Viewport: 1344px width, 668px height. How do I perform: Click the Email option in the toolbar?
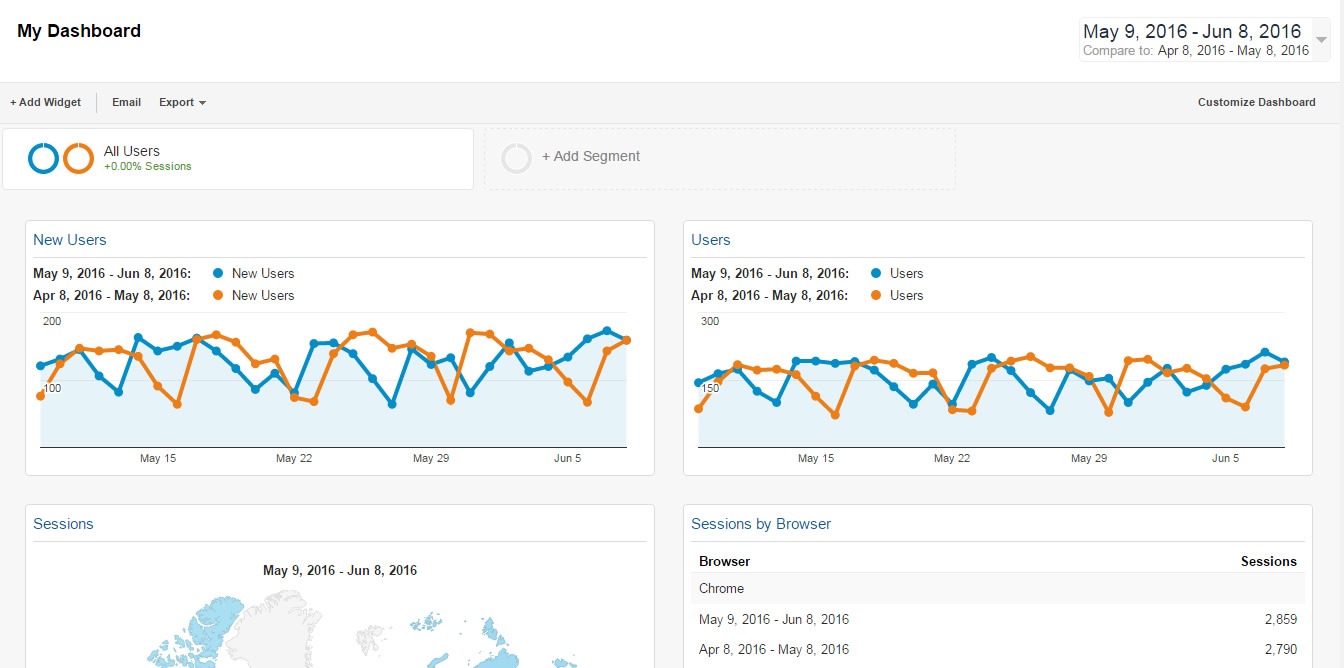coord(125,102)
